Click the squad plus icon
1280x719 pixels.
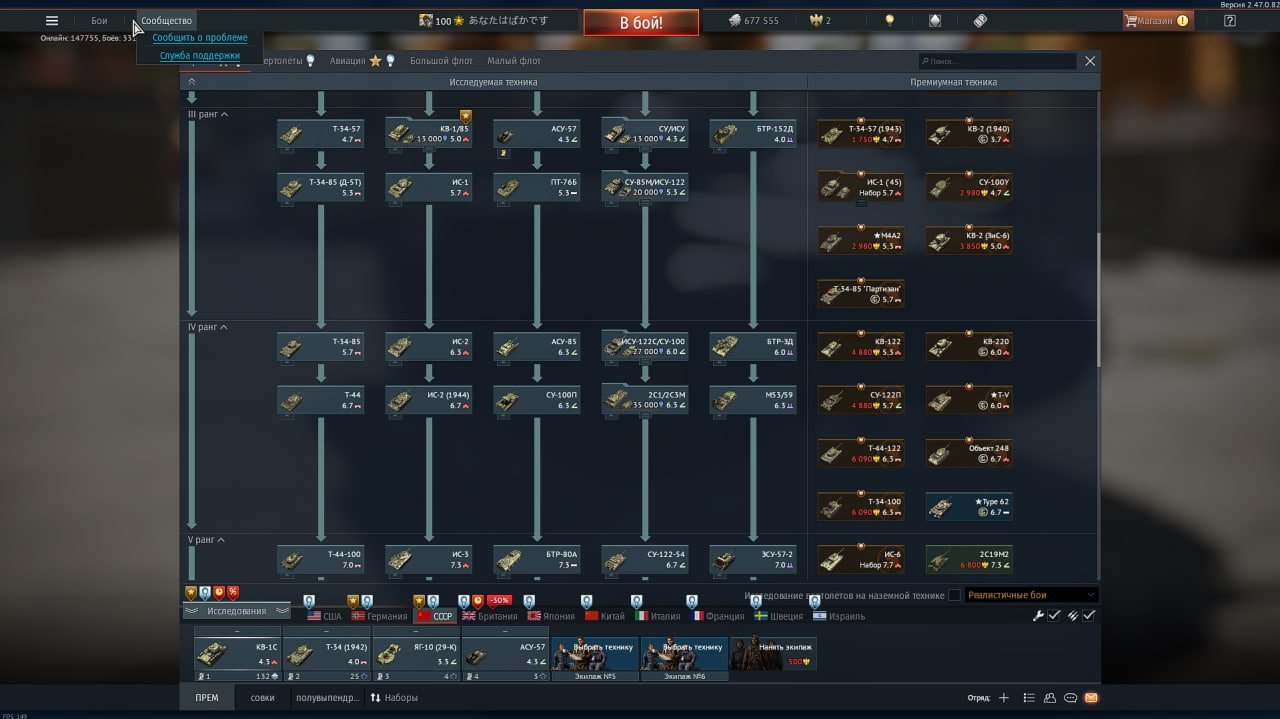tap(1004, 698)
